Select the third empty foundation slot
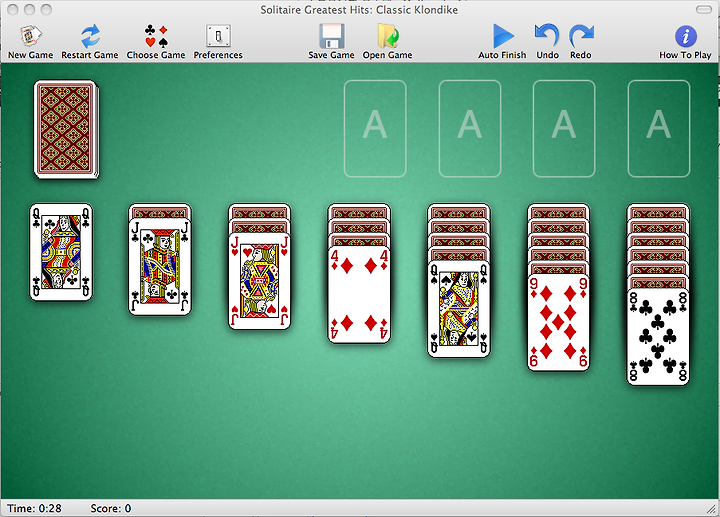Image resolution: width=720 pixels, height=517 pixels. (x=564, y=129)
